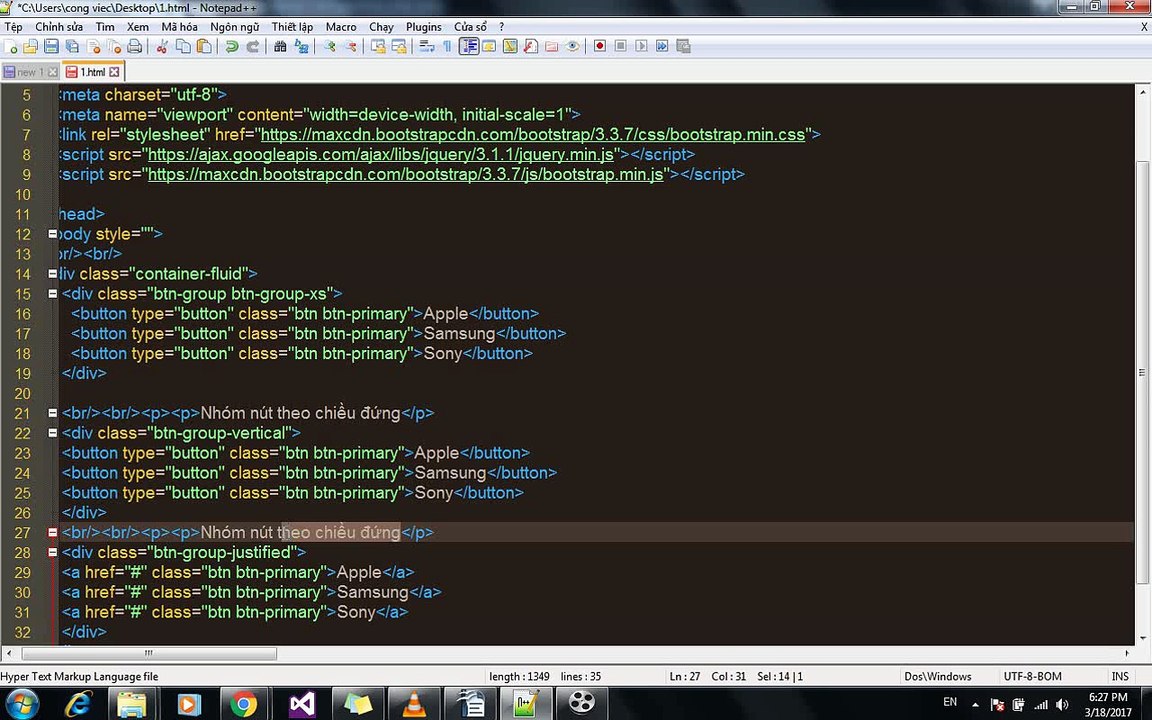The image size is (1152, 720).
Task: Open Replace via the toolbar icon
Action: pyautogui.click(x=301, y=46)
